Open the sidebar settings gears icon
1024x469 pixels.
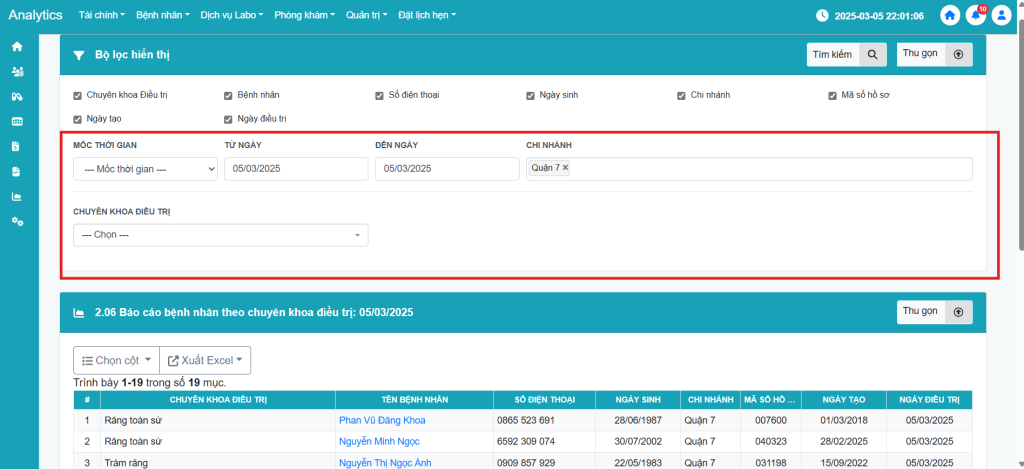pos(17,221)
